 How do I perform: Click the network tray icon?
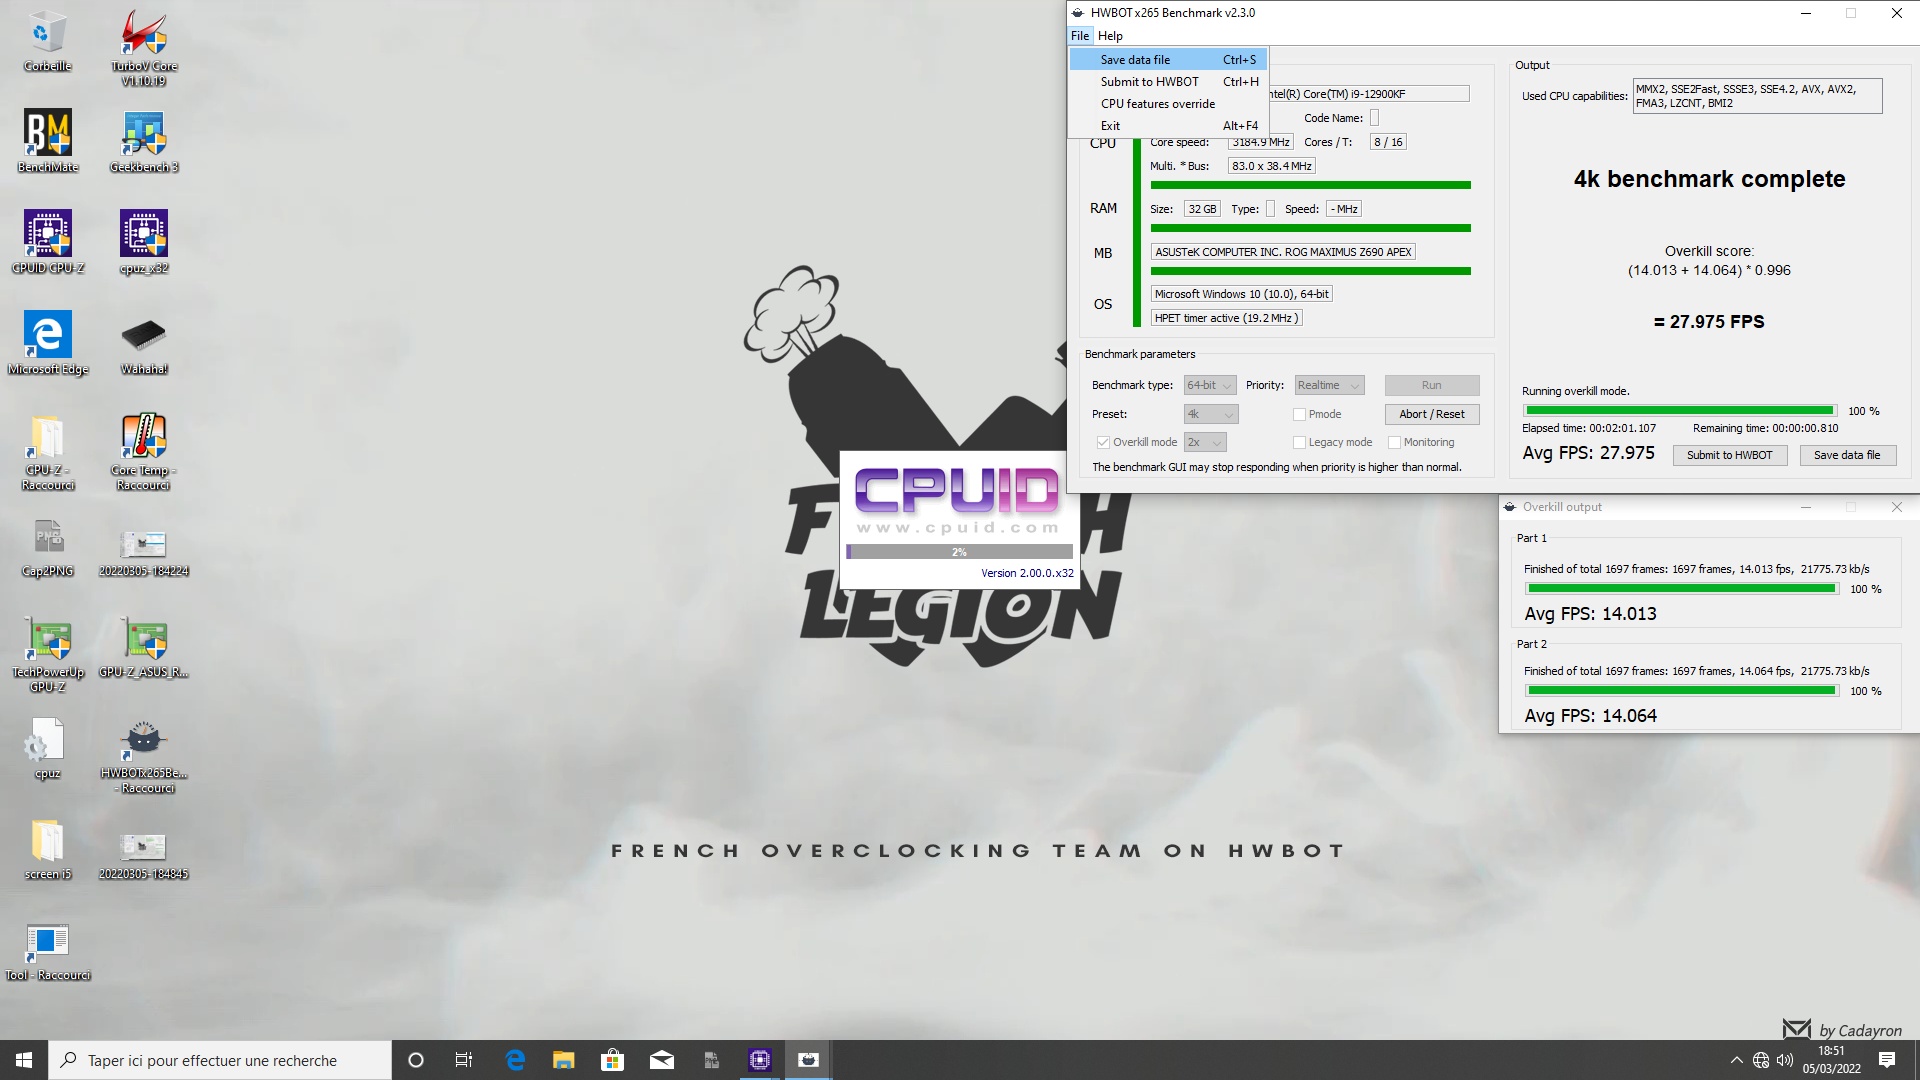click(1761, 1060)
